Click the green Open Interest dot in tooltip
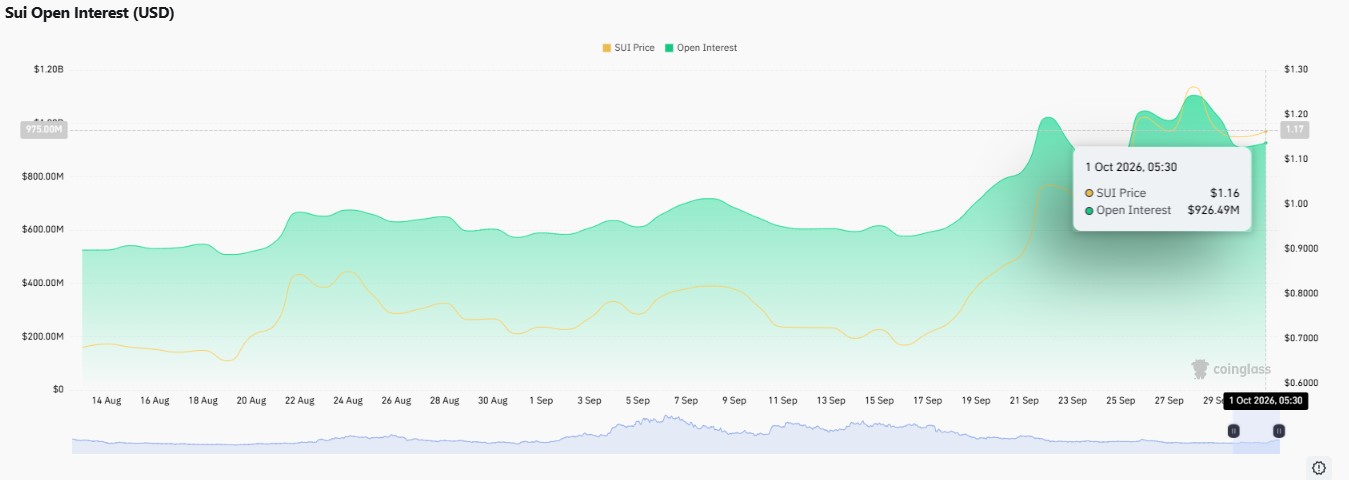Screen dimensions: 1349x480 pos(1089,210)
